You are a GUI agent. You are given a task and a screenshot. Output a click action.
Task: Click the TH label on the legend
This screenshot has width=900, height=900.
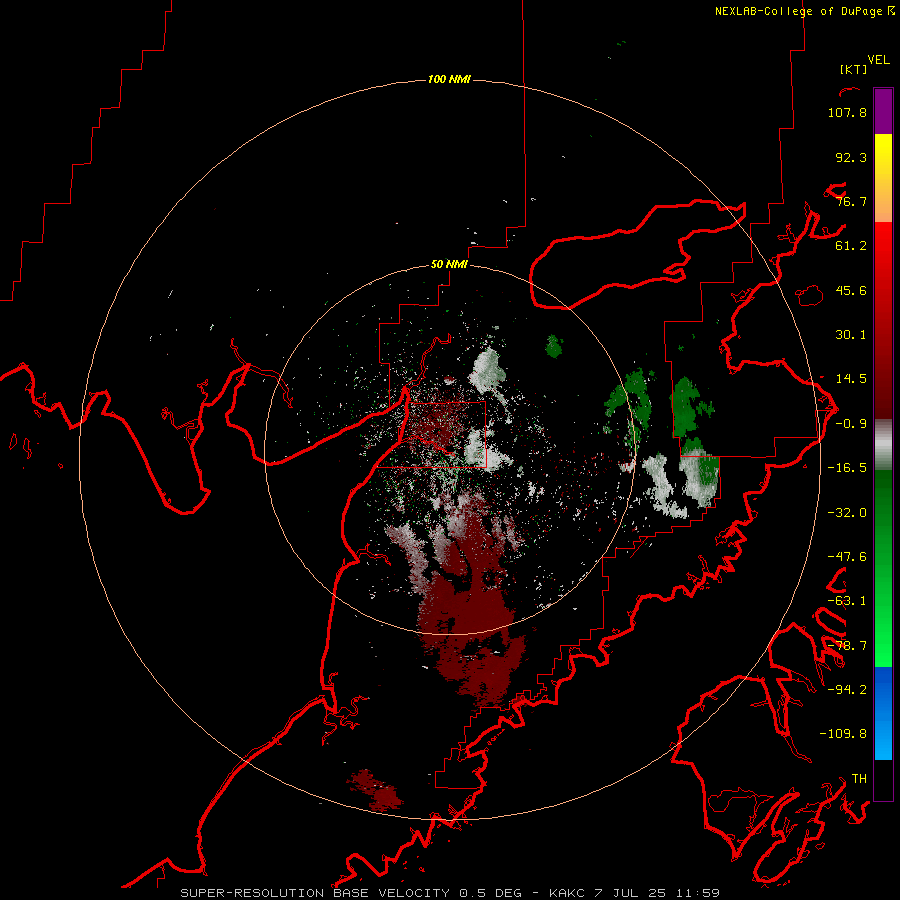pyautogui.click(x=859, y=779)
